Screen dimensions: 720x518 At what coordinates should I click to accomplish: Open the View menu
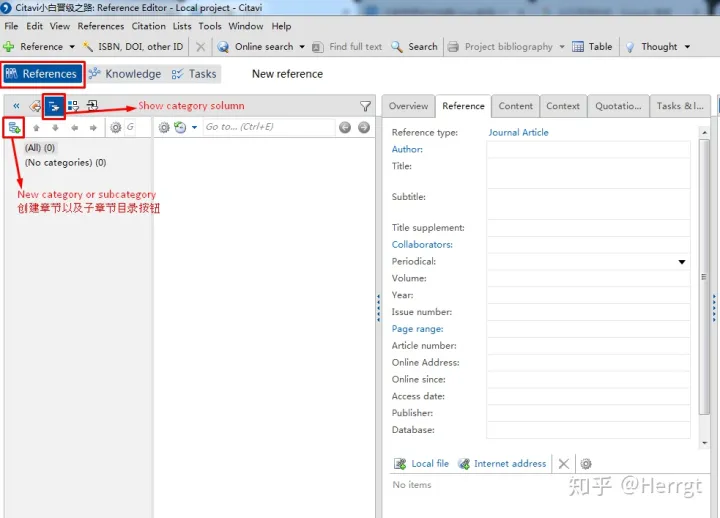(60, 26)
